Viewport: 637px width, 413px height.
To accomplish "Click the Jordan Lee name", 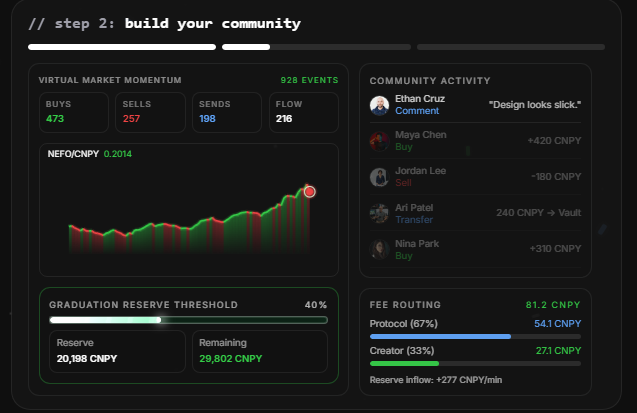I will [420, 171].
